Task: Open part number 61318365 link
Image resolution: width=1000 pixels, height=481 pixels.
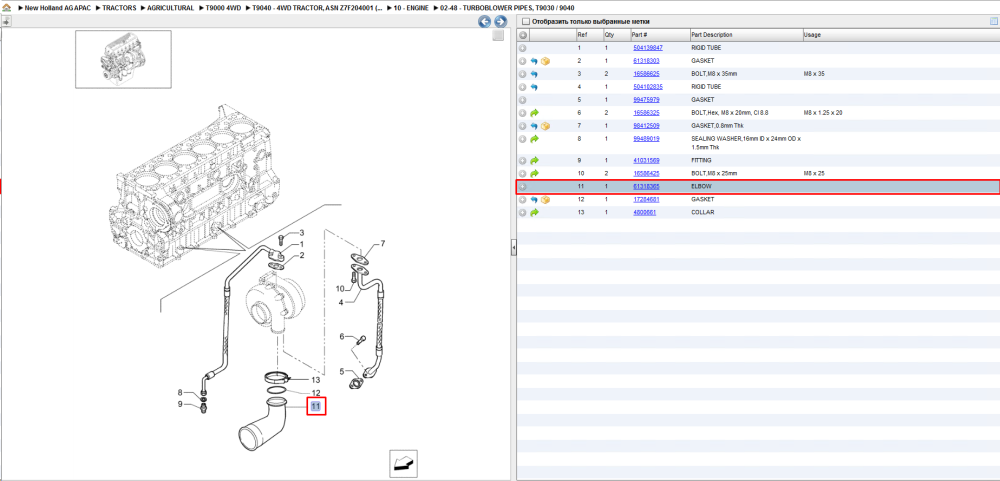Action: point(646,187)
